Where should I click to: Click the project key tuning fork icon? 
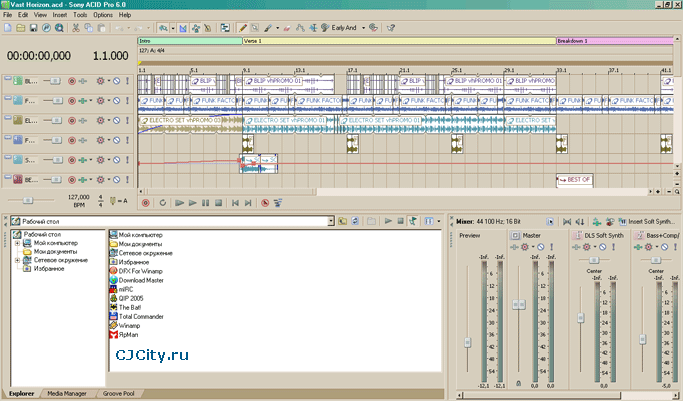pyautogui.click(x=113, y=201)
